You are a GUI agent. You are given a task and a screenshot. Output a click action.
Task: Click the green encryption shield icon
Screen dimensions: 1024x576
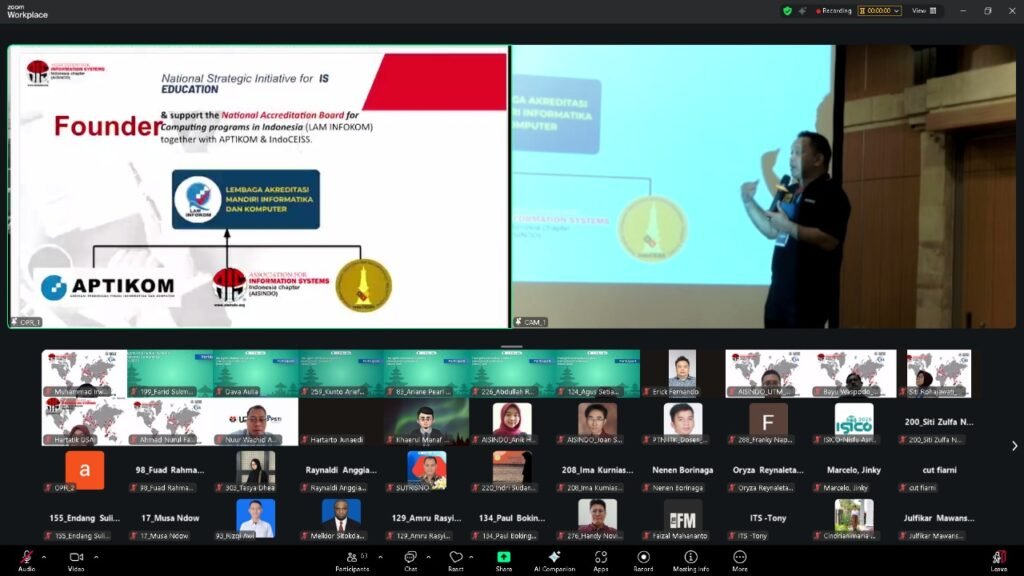(x=788, y=10)
